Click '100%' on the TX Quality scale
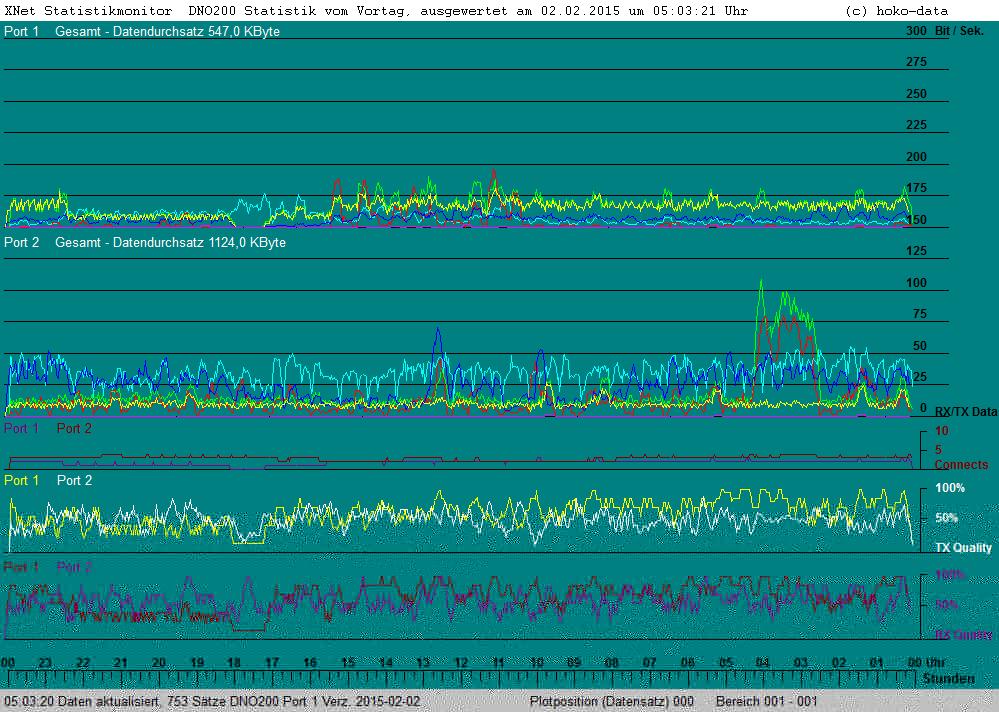This screenshot has width=999, height=712. point(950,488)
